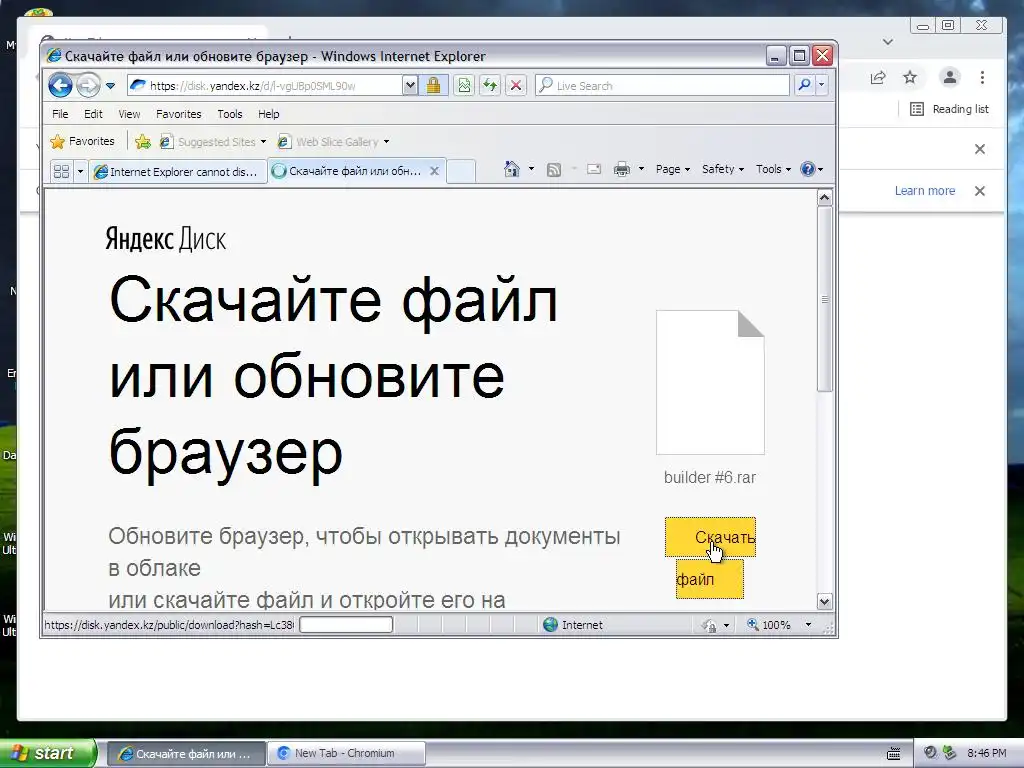Screen dimensions: 1024x768
Task: Refresh the page with the green arrows icon
Action: click(490, 86)
